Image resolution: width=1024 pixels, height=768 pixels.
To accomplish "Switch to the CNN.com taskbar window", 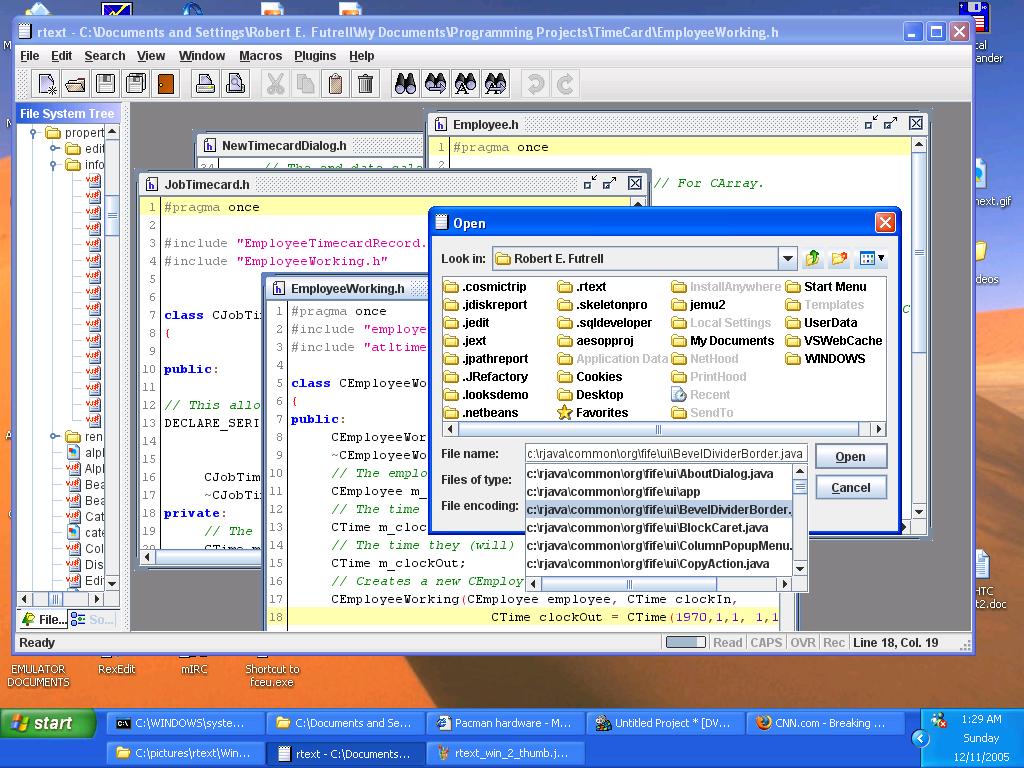I will click(820, 723).
